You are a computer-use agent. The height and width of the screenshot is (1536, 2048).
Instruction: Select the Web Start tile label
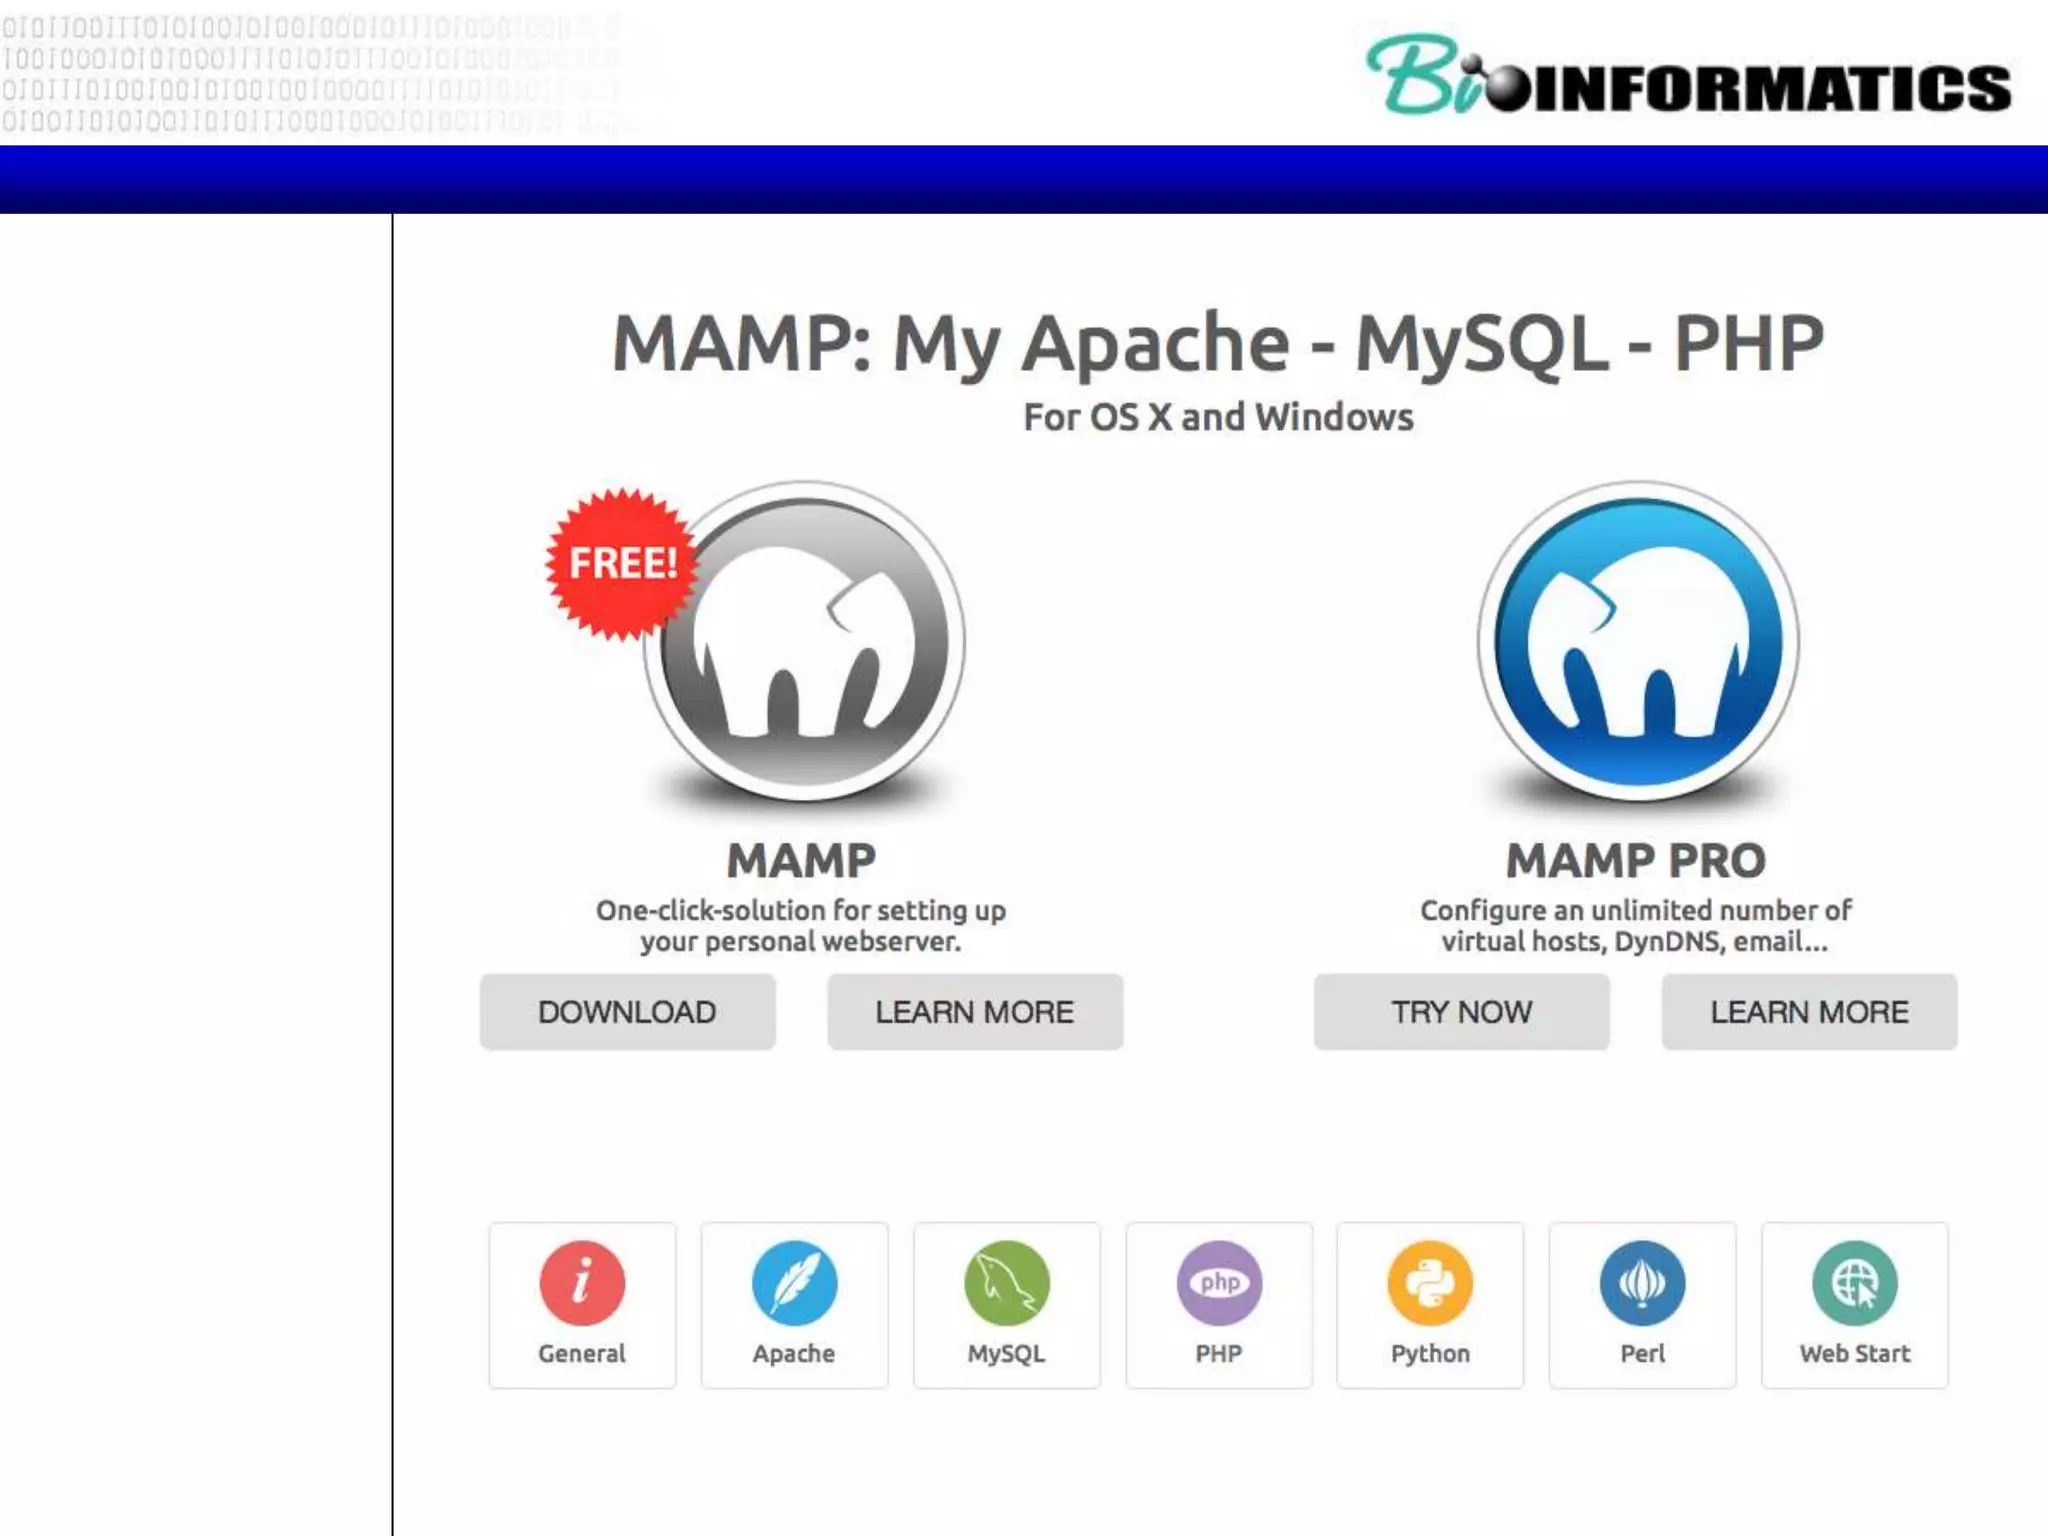(x=1854, y=1354)
